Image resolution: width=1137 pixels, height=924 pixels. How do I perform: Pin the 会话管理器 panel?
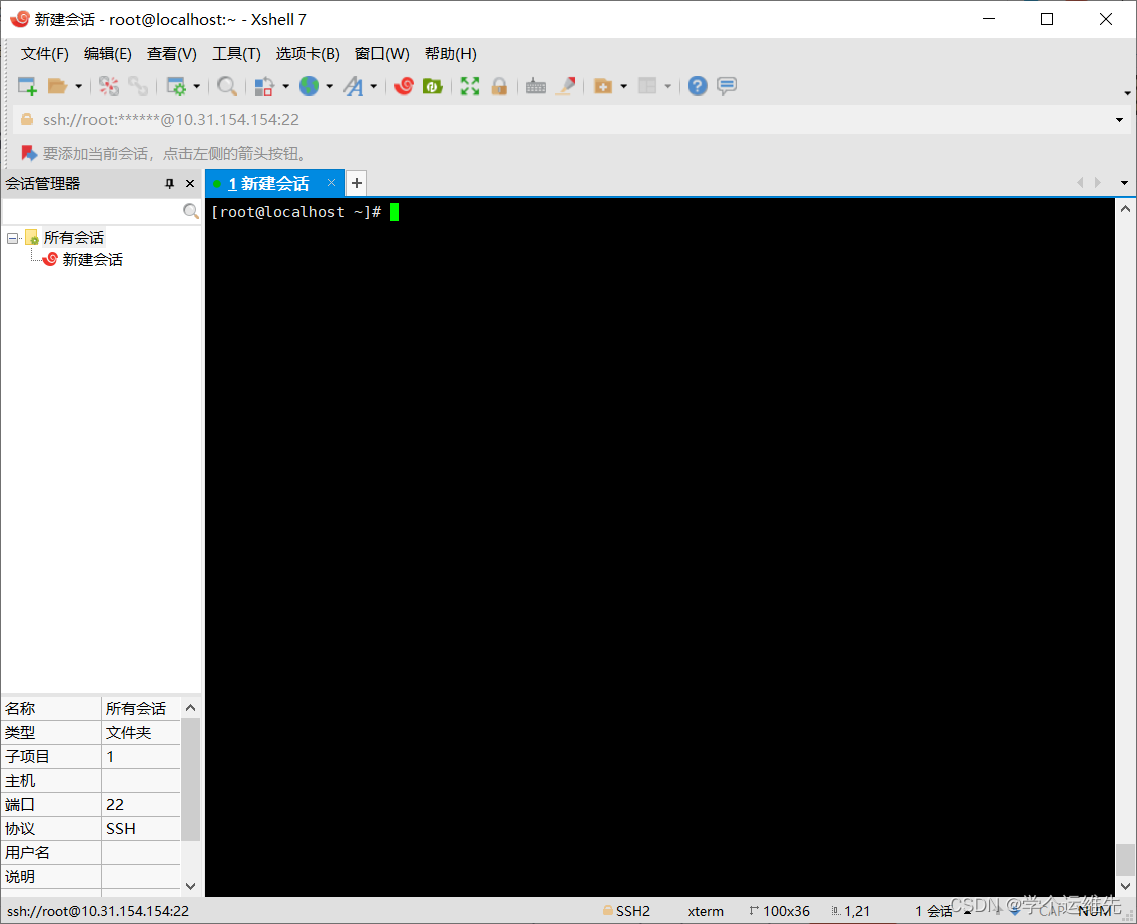[x=170, y=183]
